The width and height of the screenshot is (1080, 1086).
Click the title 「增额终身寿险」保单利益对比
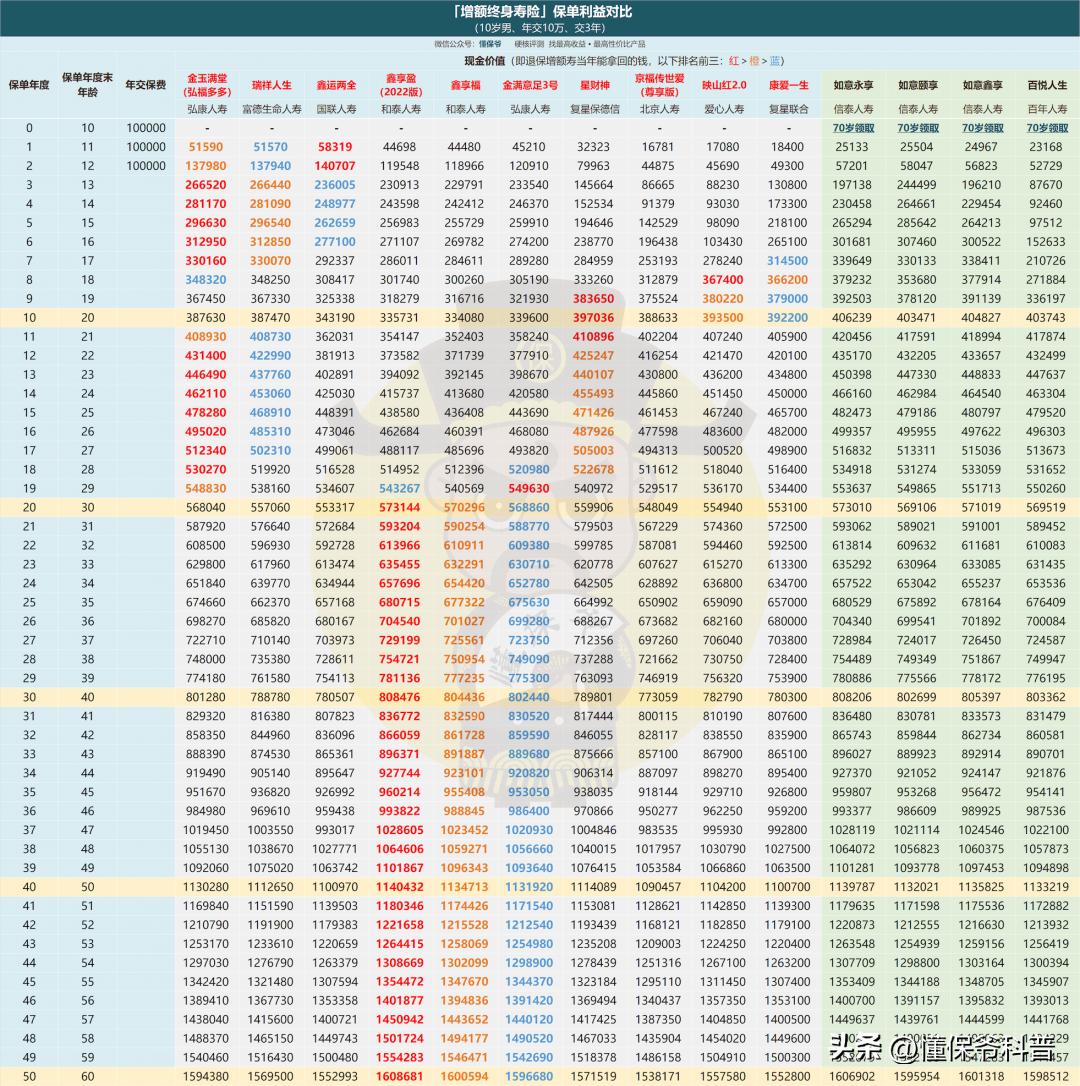pyautogui.click(x=540, y=12)
